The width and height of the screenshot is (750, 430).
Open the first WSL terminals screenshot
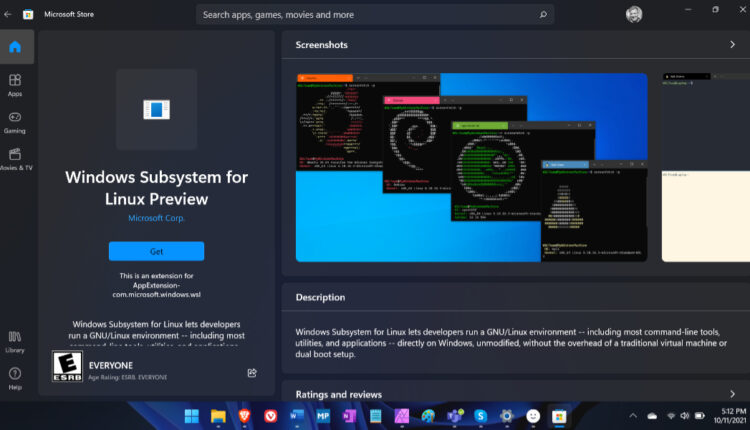471,167
